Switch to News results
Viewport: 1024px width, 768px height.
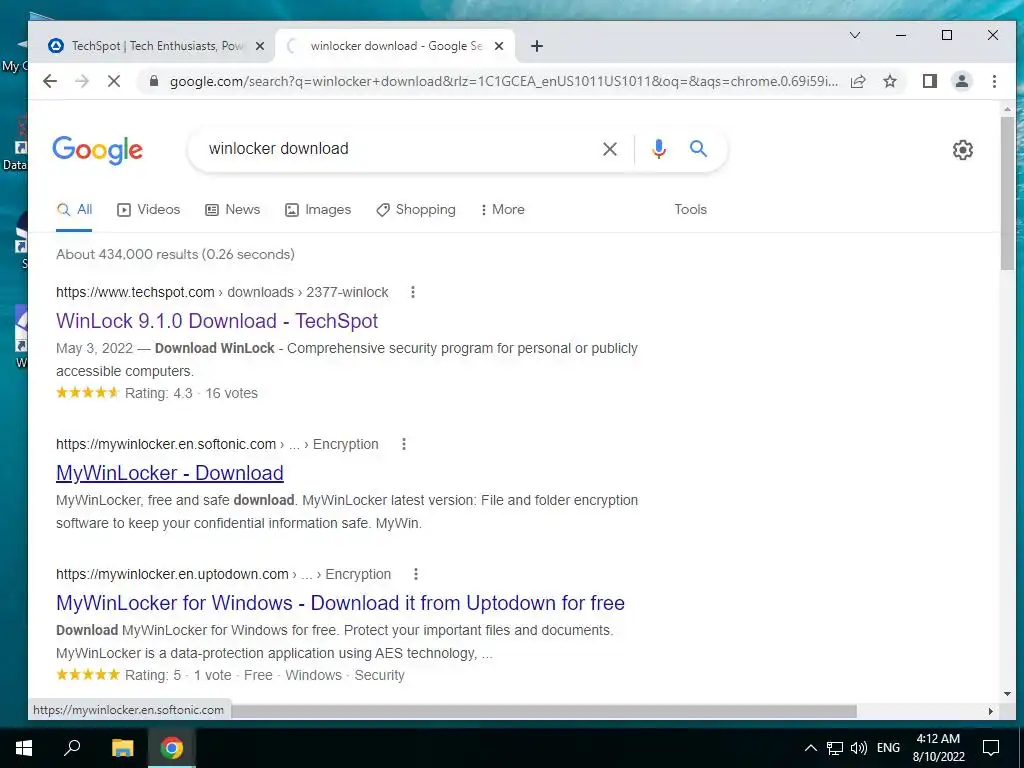tap(232, 210)
